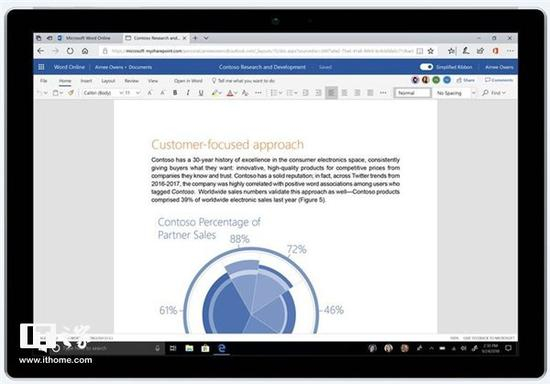The height and width of the screenshot is (384, 550).
Task: Shrink the font size
Action: tap(162, 93)
